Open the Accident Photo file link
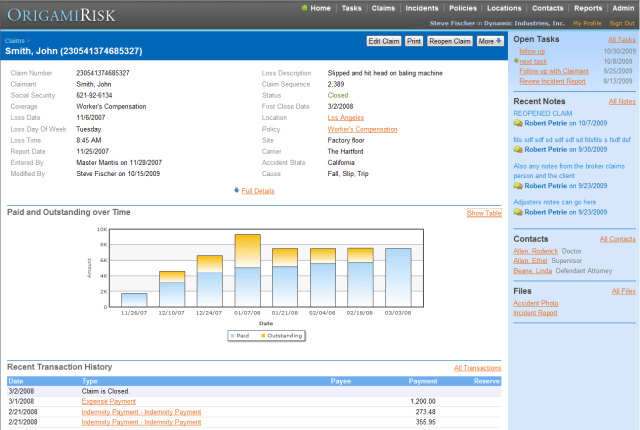The width and height of the screenshot is (640, 430). point(535,302)
